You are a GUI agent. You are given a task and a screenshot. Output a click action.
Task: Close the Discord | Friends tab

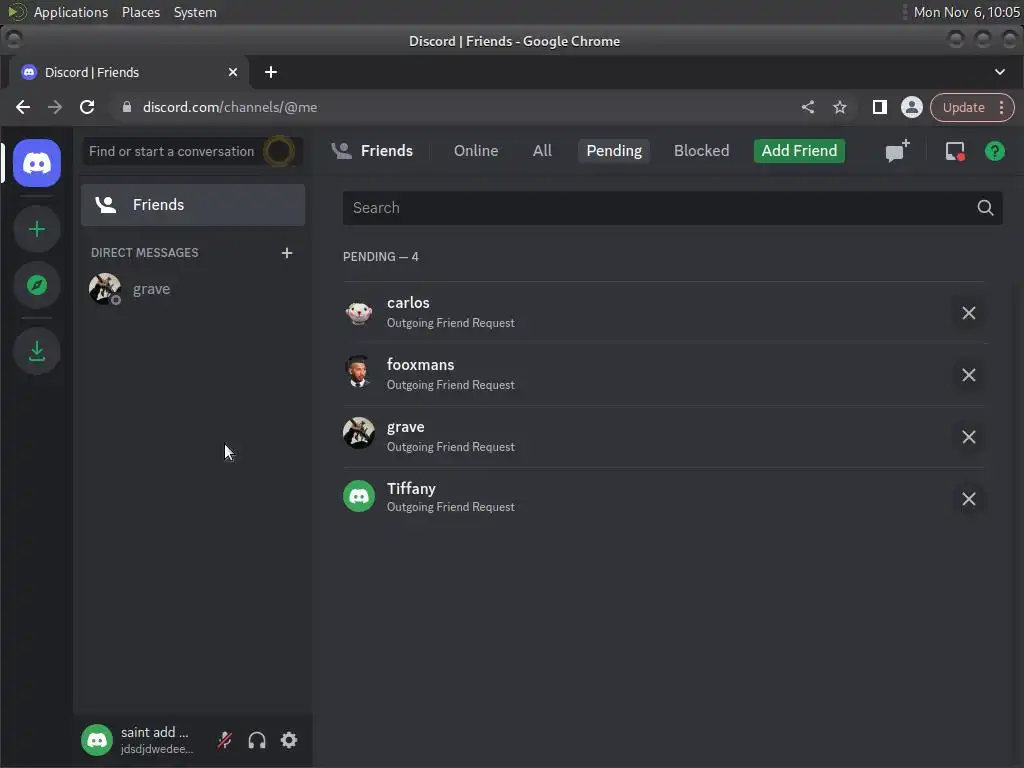[232, 72]
